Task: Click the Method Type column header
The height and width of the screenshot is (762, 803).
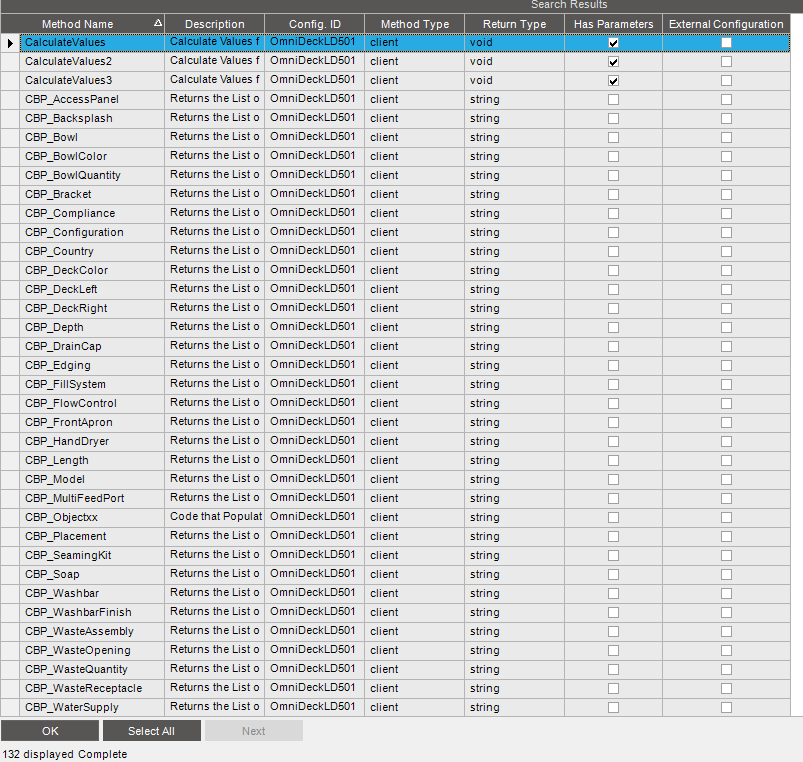Action: [414, 24]
